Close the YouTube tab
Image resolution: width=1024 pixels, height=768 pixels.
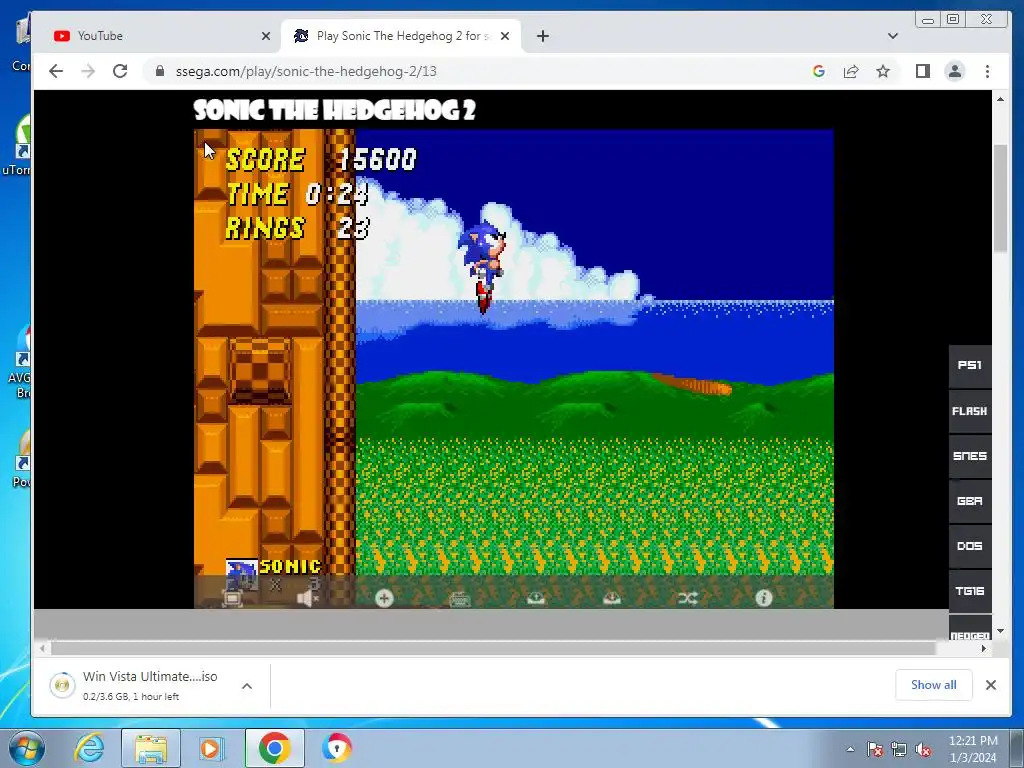(266, 36)
